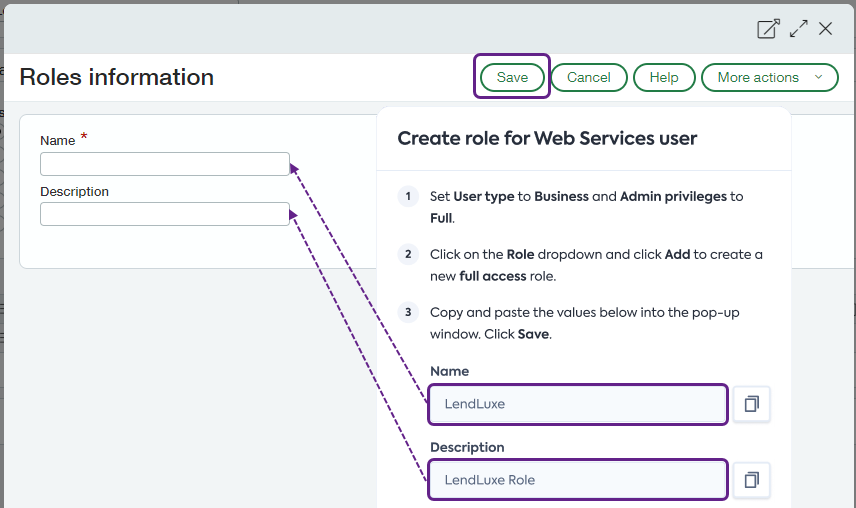This screenshot has height=508, width=856.
Task: Close the Roles information dialog
Action: (x=826, y=29)
